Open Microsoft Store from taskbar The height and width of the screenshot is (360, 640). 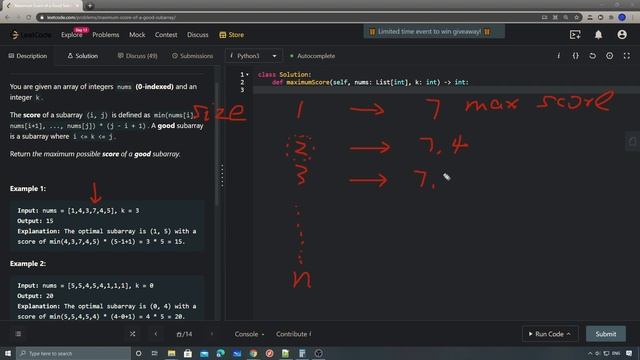188,353
